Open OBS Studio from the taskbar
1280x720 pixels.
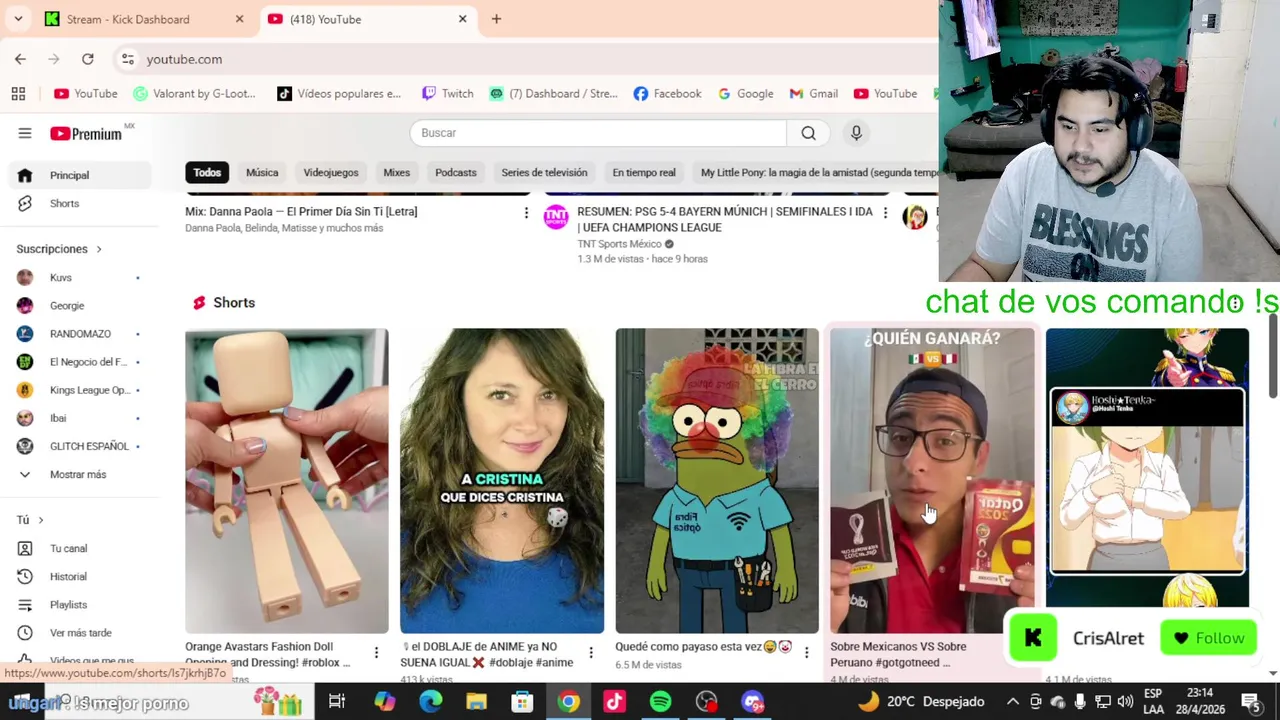[706, 702]
